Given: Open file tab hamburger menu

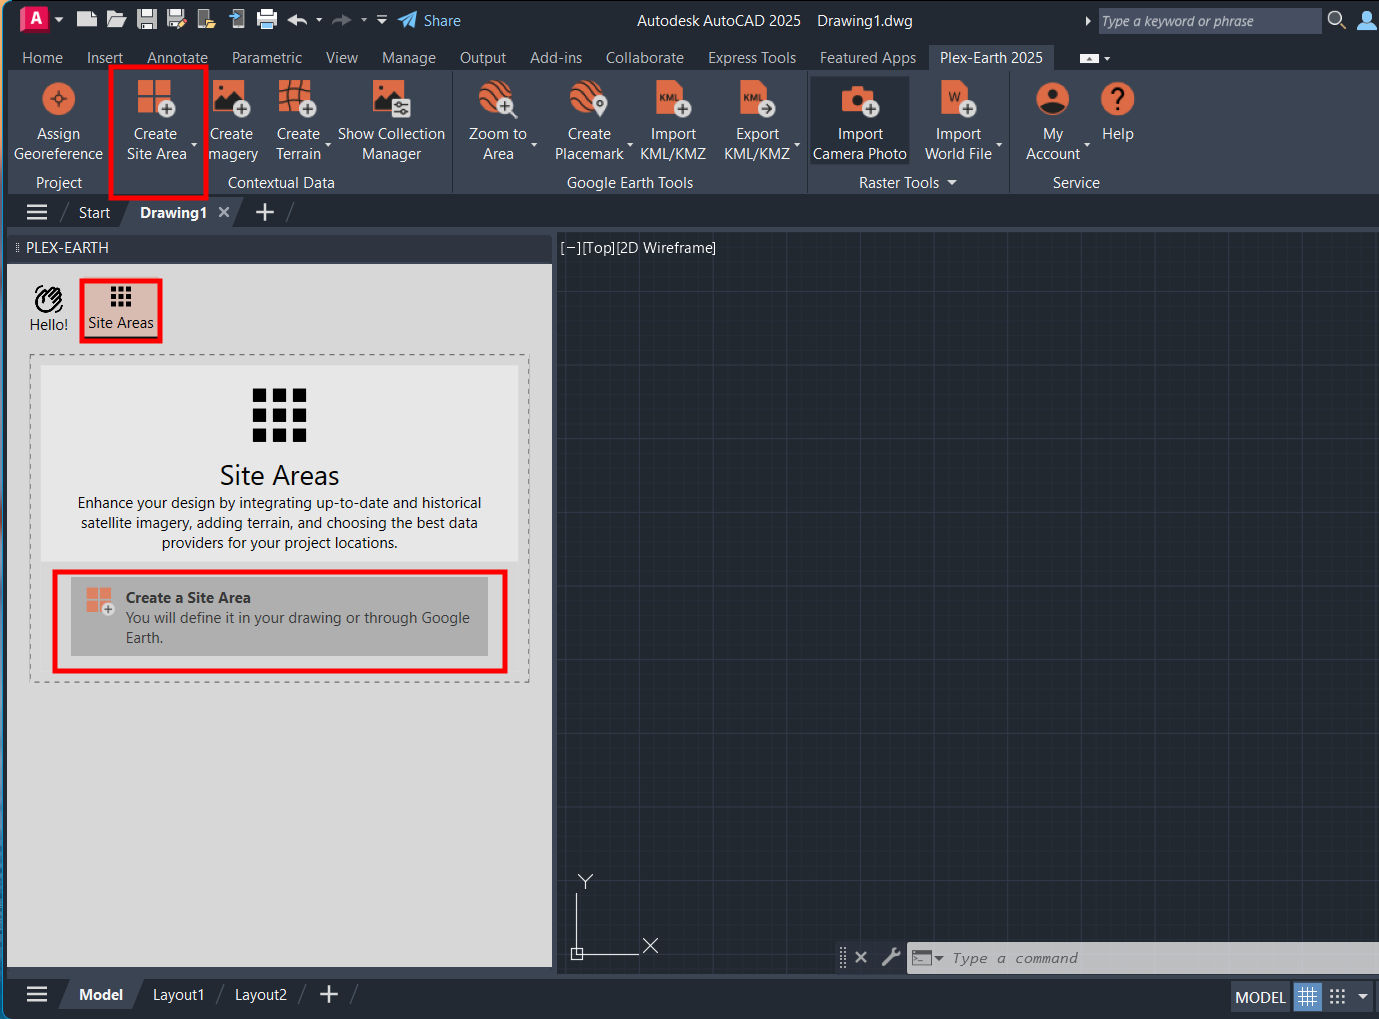Looking at the screenshot, I should click(37, 212).
